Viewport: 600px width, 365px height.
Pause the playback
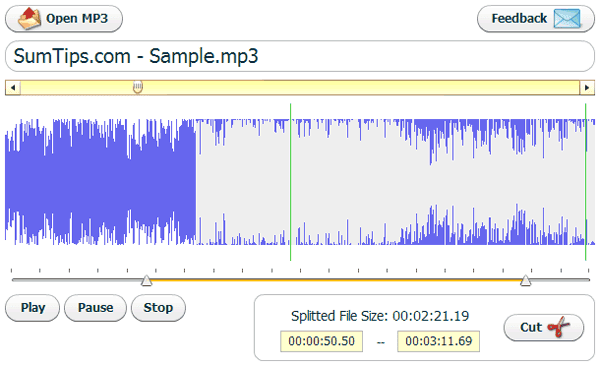(x=95, y=308)
